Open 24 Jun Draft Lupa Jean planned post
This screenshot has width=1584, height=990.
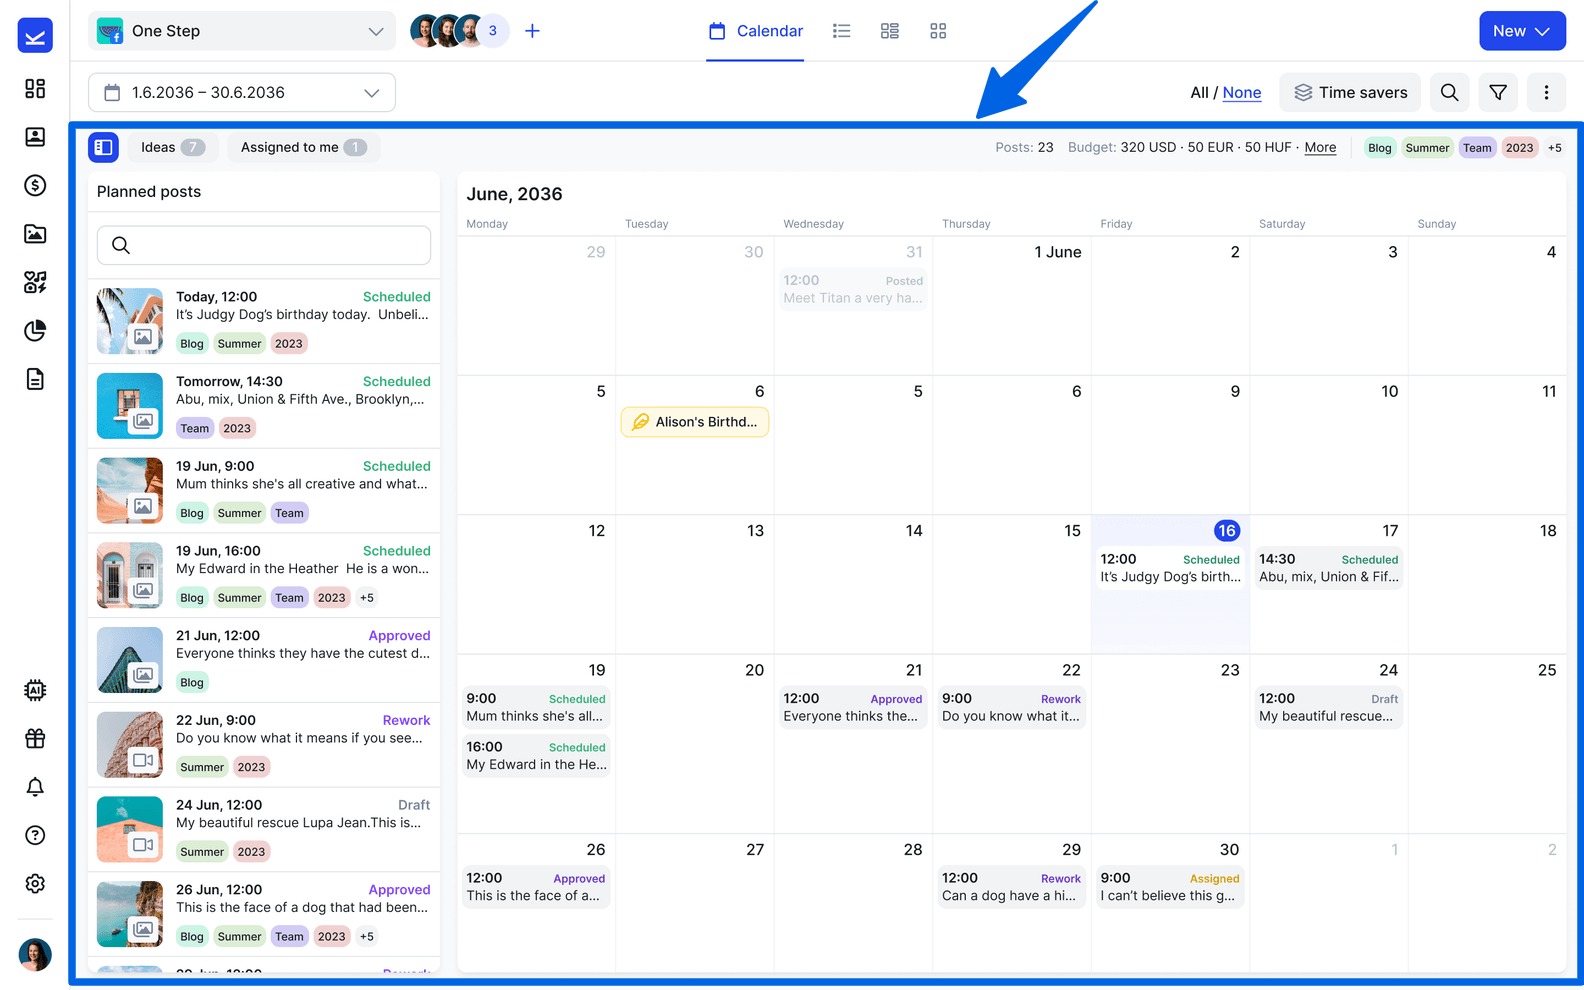(264, 829)
